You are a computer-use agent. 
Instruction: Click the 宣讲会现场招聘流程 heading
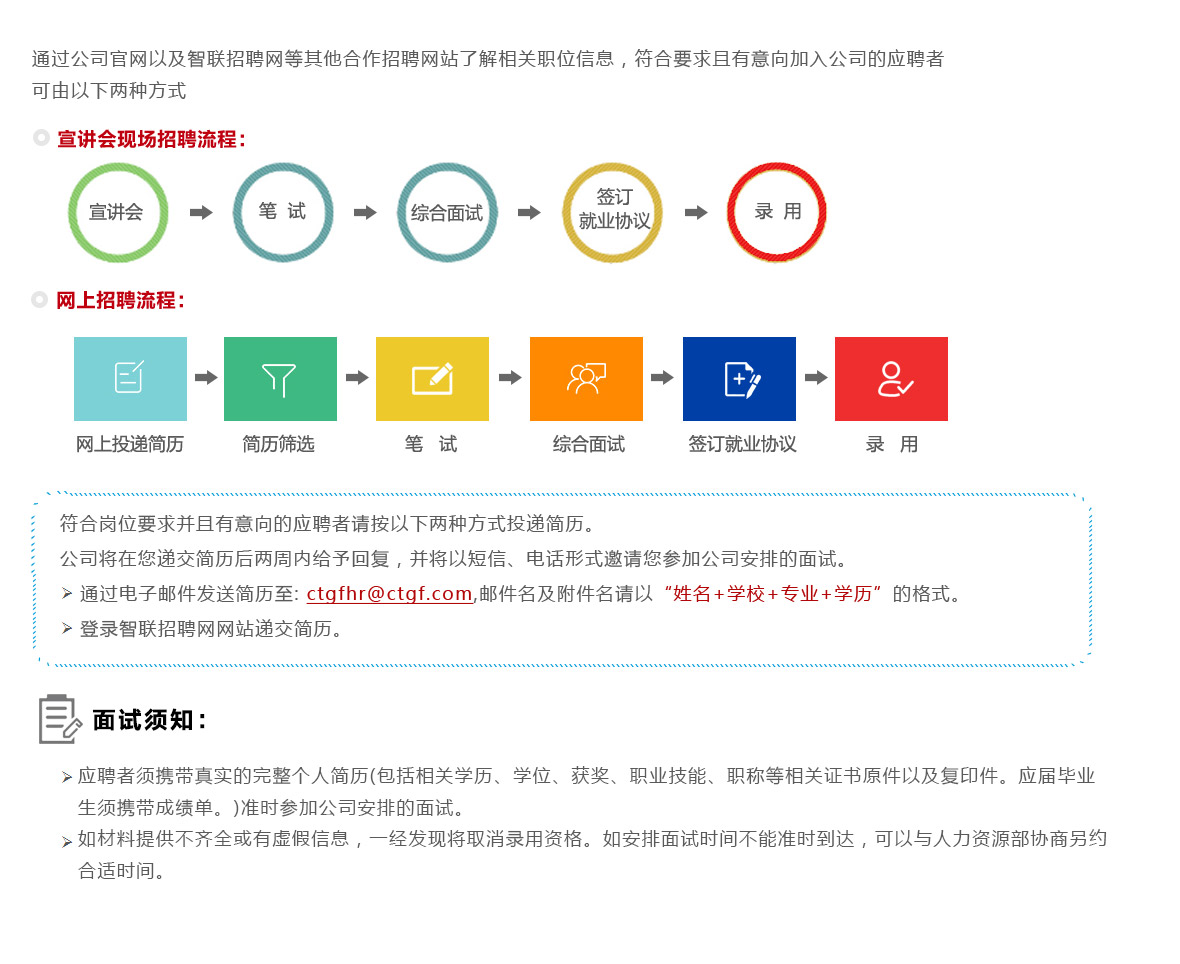click(151, 139)
